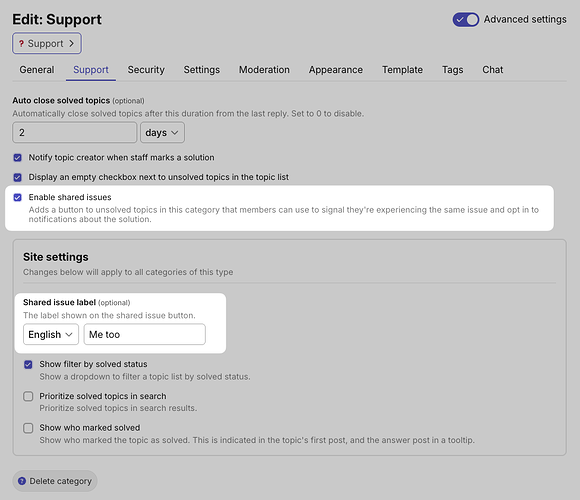This screenshot has width=580, height=500.
Task: Click the auto close duration number field
Action: [75, 132]
